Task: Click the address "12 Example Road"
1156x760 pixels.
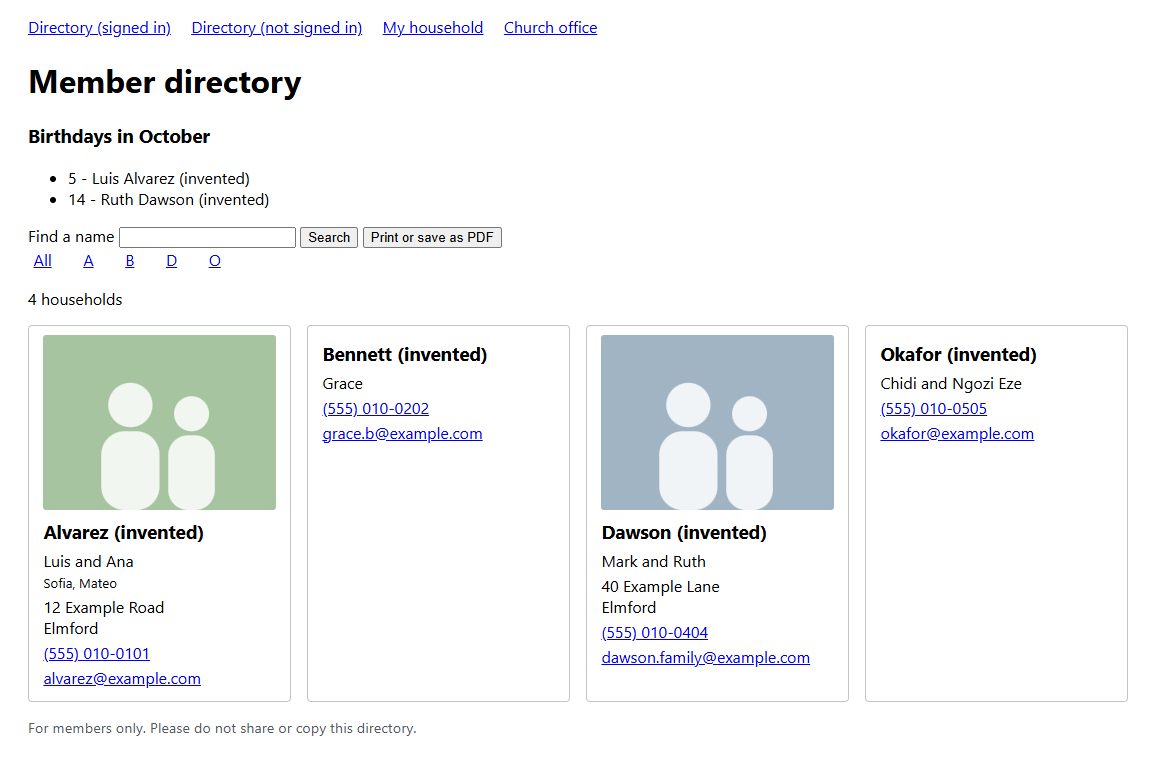Action: 104,608
